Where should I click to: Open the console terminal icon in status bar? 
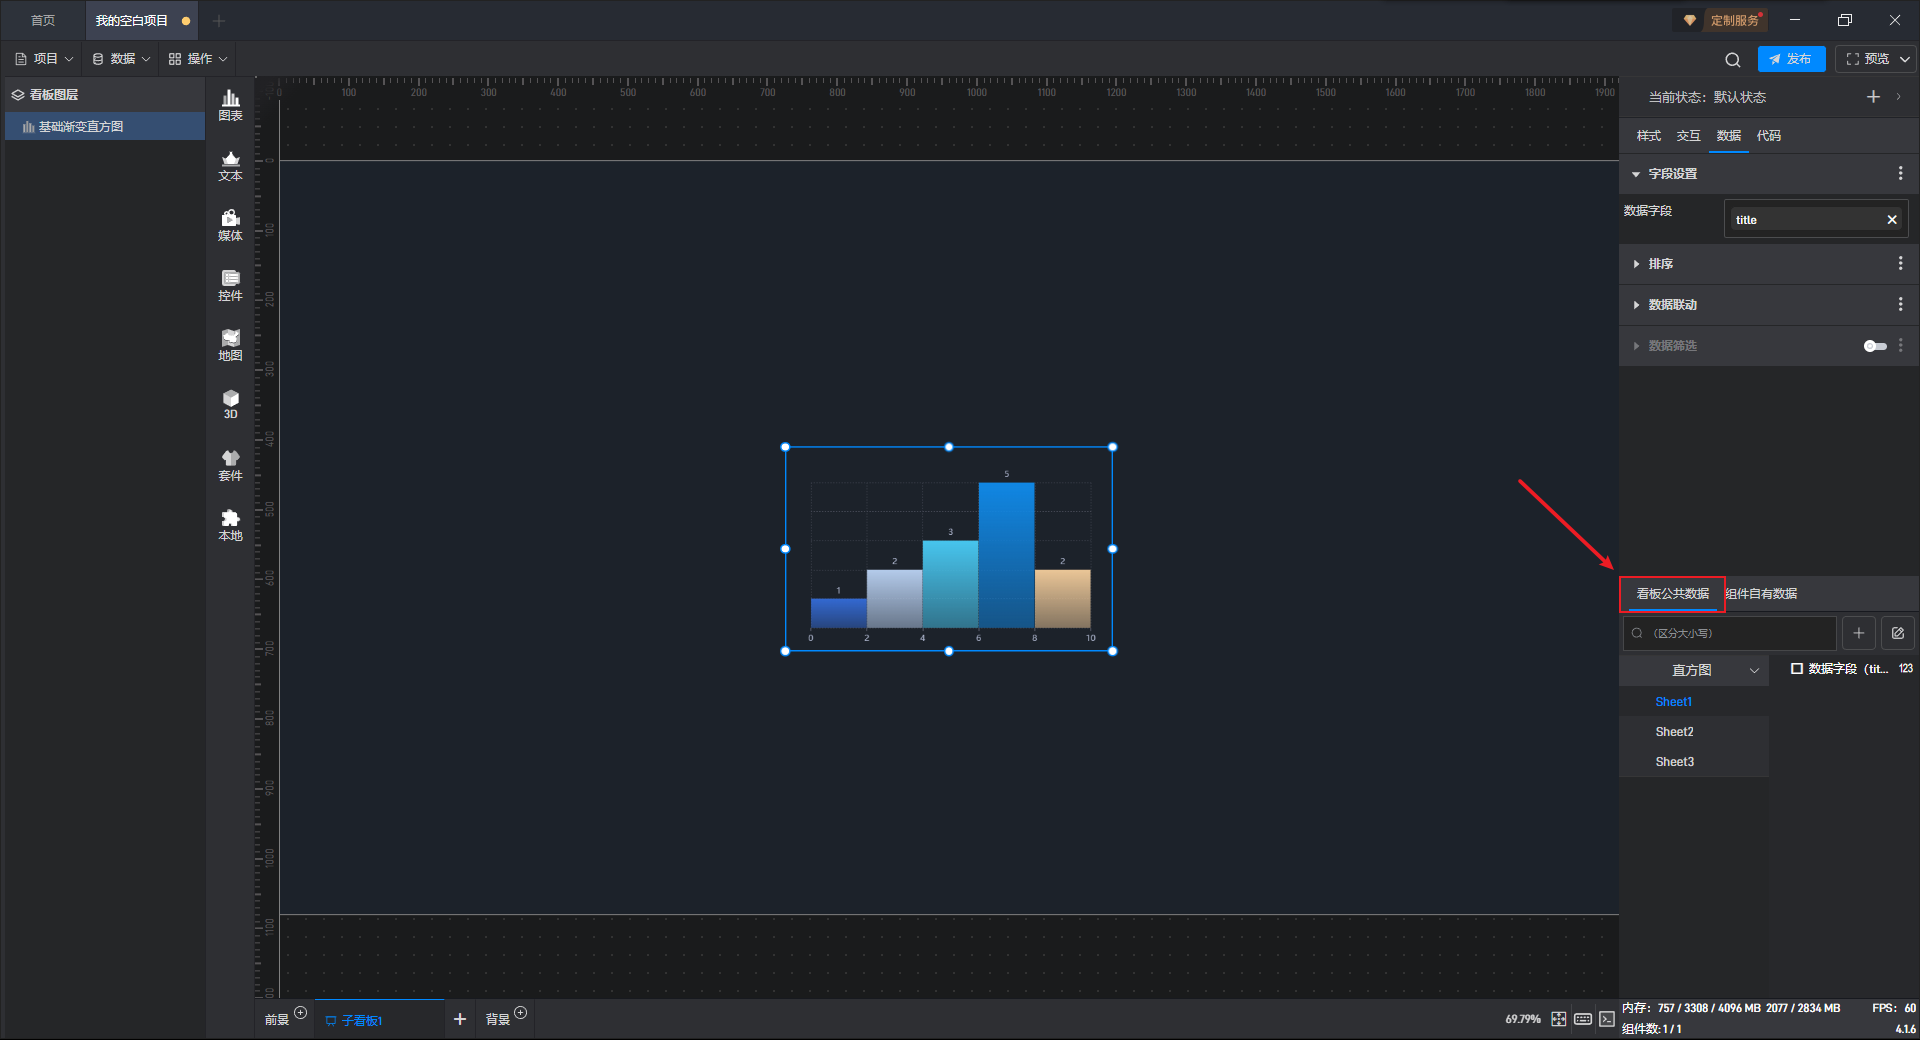pyautogui.click(x=1607, y=1019)
